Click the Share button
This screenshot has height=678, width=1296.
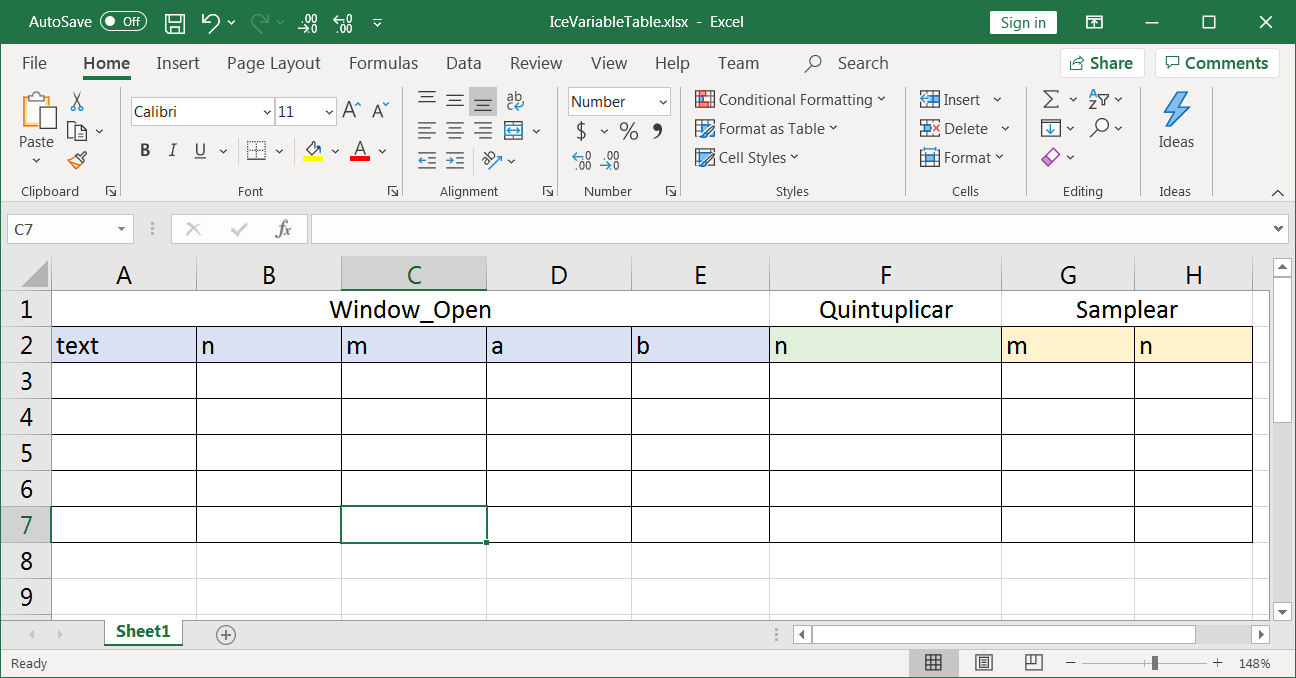pyautogui.click(x=1102, y=63)
